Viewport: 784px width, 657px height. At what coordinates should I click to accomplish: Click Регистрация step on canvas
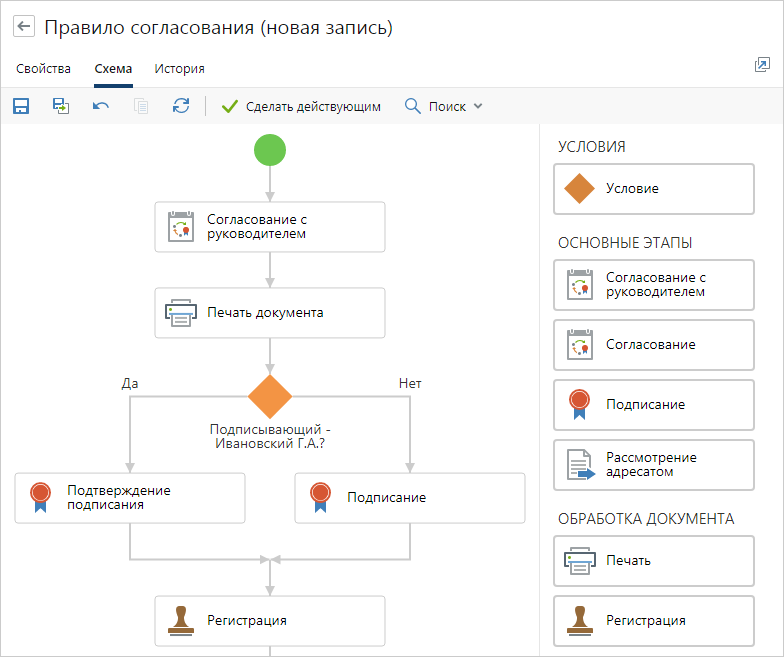point(269,621)
